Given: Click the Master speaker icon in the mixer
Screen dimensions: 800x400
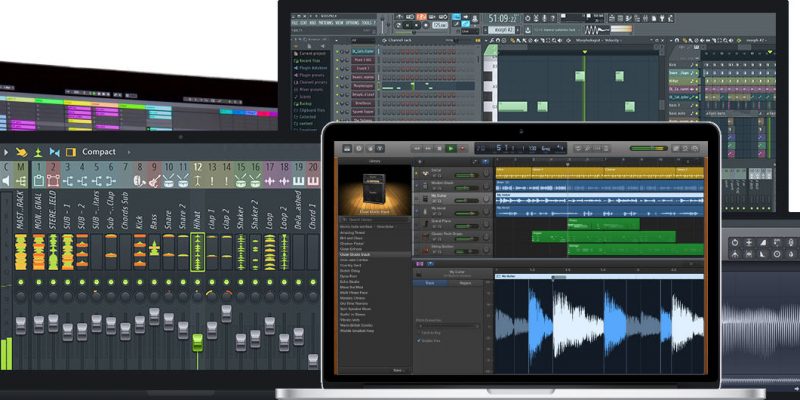Looking at the screenshot, I should pos(6,181).
